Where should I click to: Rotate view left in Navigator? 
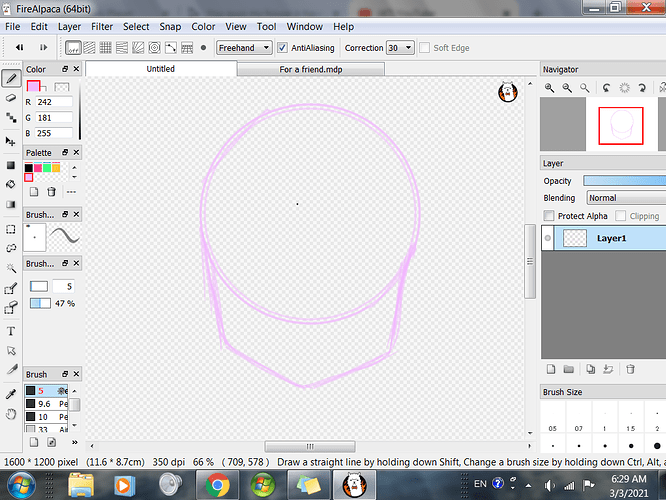click(x=607, y=88)
